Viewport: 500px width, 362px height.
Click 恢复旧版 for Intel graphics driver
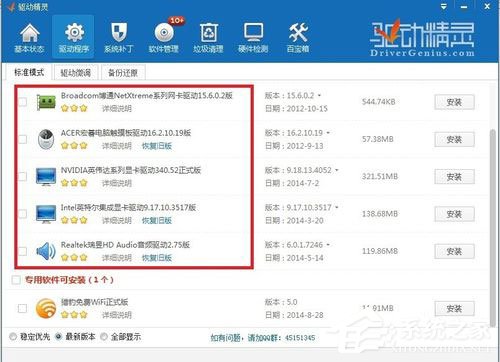point(157,221)
